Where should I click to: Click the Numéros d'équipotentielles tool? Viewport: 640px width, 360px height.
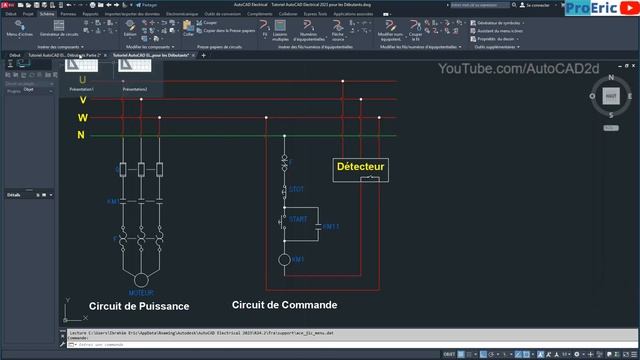(x=309, y=31)
